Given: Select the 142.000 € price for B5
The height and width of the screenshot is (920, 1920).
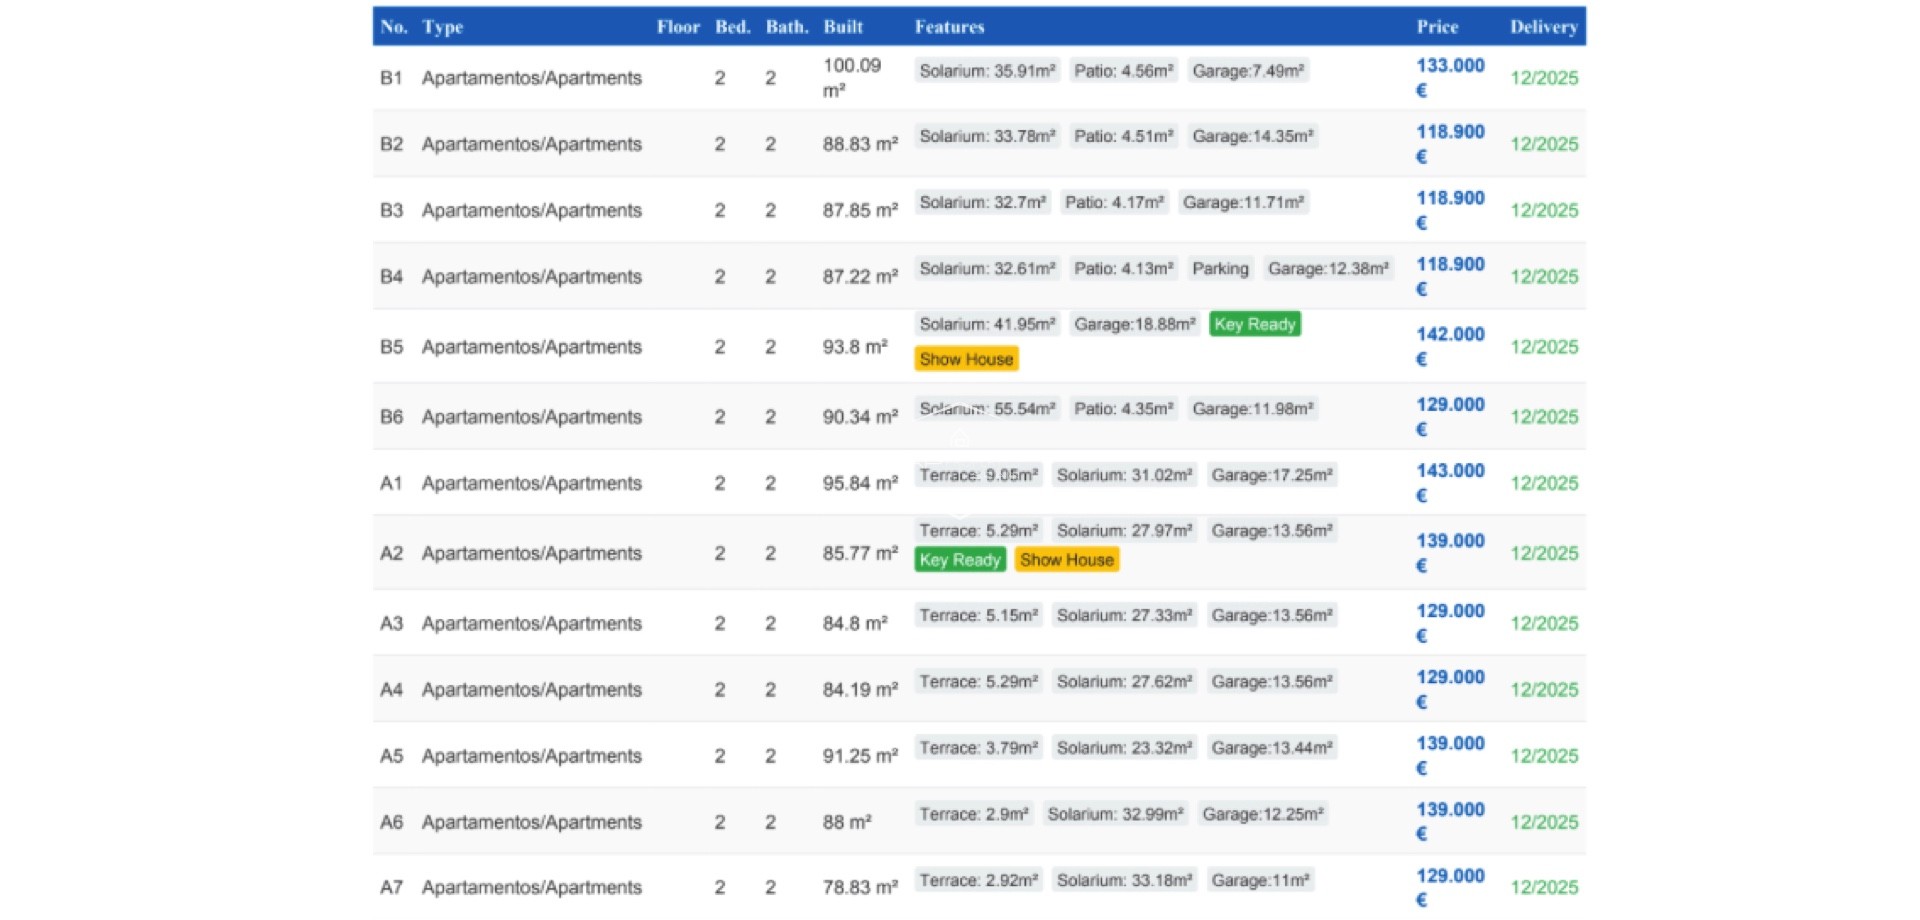Looking at the screenshot, I should [1449, 346].
